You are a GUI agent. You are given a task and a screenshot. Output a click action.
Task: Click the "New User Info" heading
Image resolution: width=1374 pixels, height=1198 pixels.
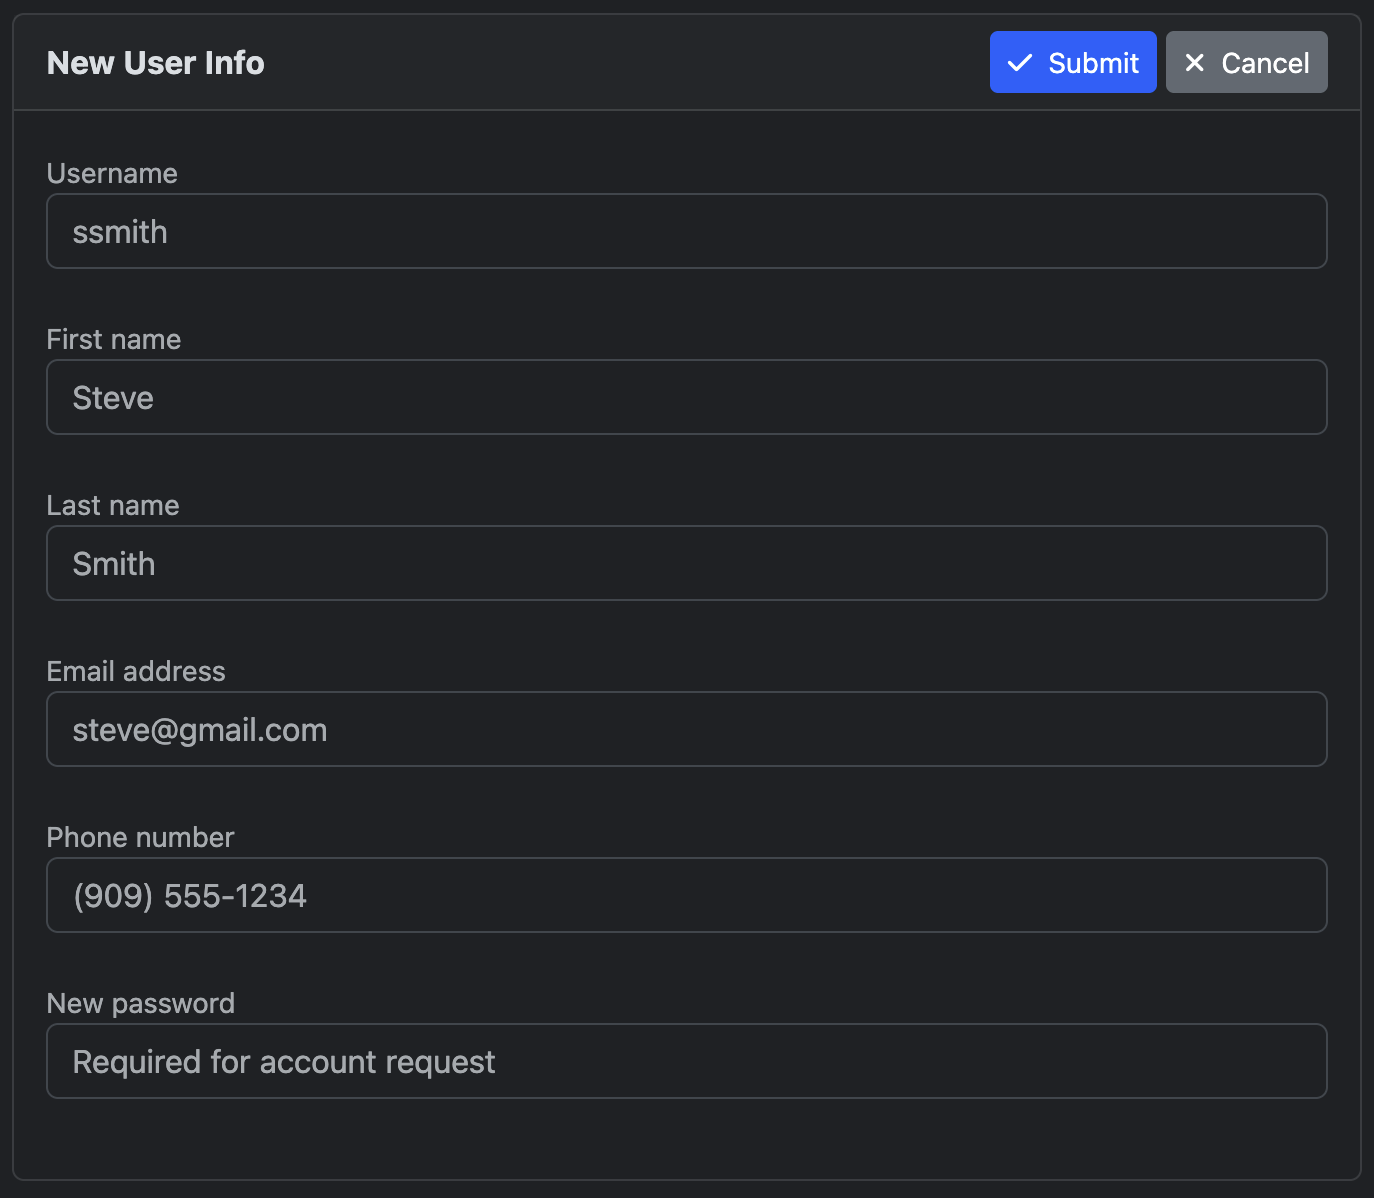point(156,63)
